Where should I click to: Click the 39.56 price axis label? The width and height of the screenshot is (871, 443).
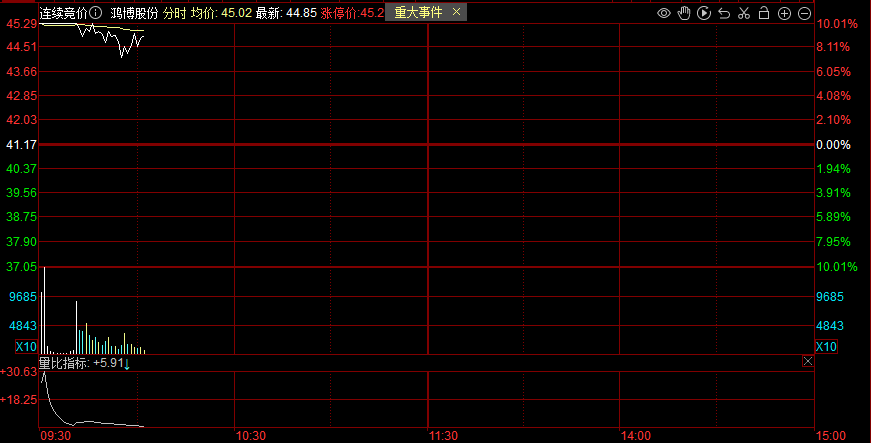coord(21,193)
